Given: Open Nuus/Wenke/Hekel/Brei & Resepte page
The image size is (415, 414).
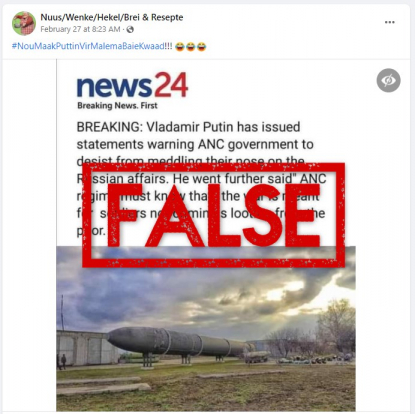Looking at the screenshot, I should (112, 17).
